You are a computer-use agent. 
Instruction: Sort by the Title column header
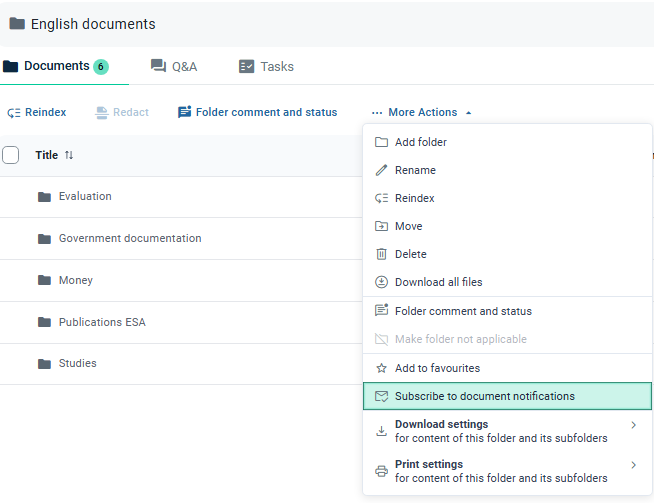coord(46,155)
